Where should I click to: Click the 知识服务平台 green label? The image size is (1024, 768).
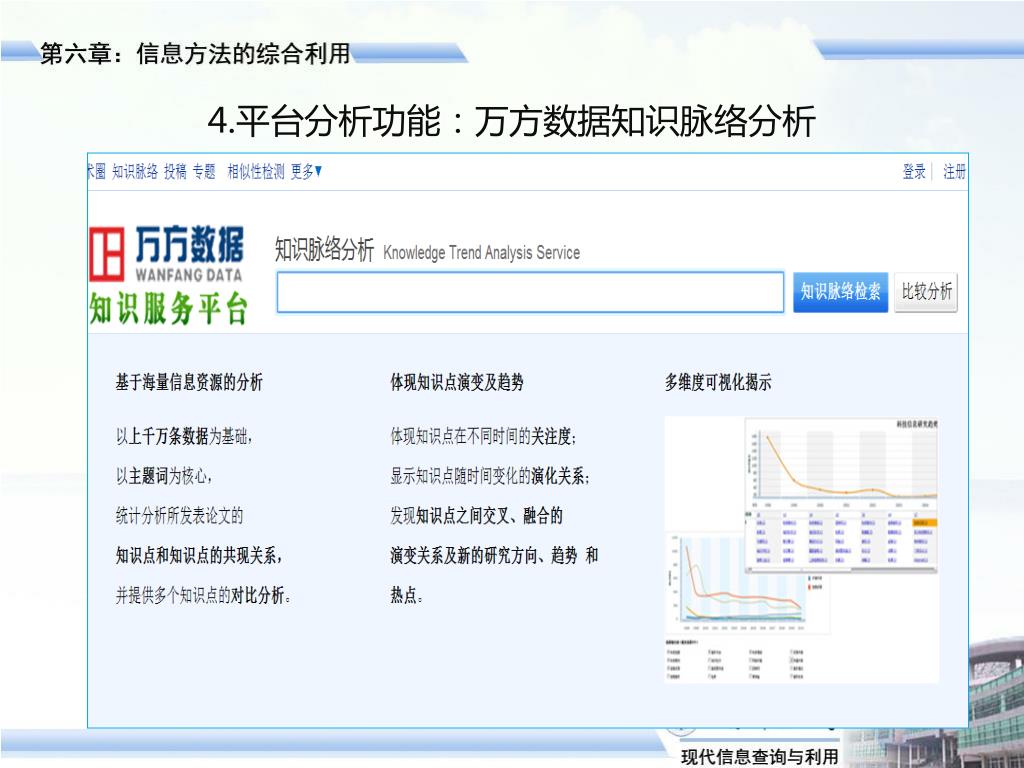coord(168,309)
